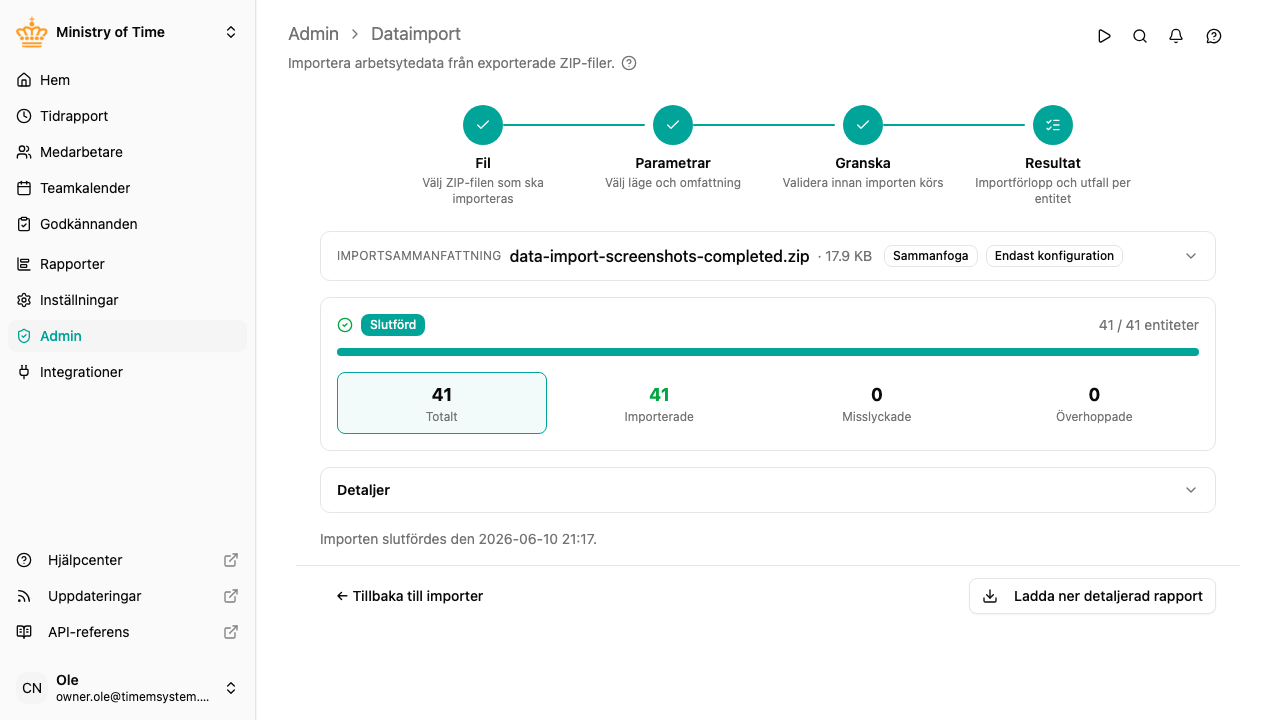Click the Ministry of Time crown logo
The height and width of the screenshot is (720, 1280).
click(x=32, y=32)
